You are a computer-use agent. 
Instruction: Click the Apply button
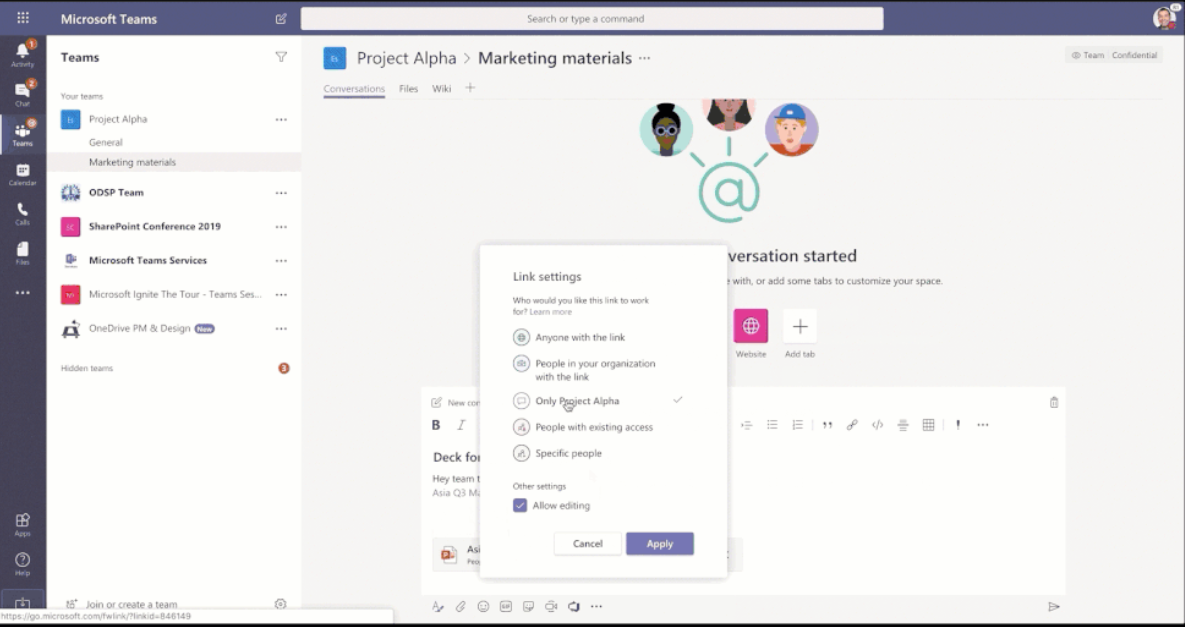coord(659,544)
